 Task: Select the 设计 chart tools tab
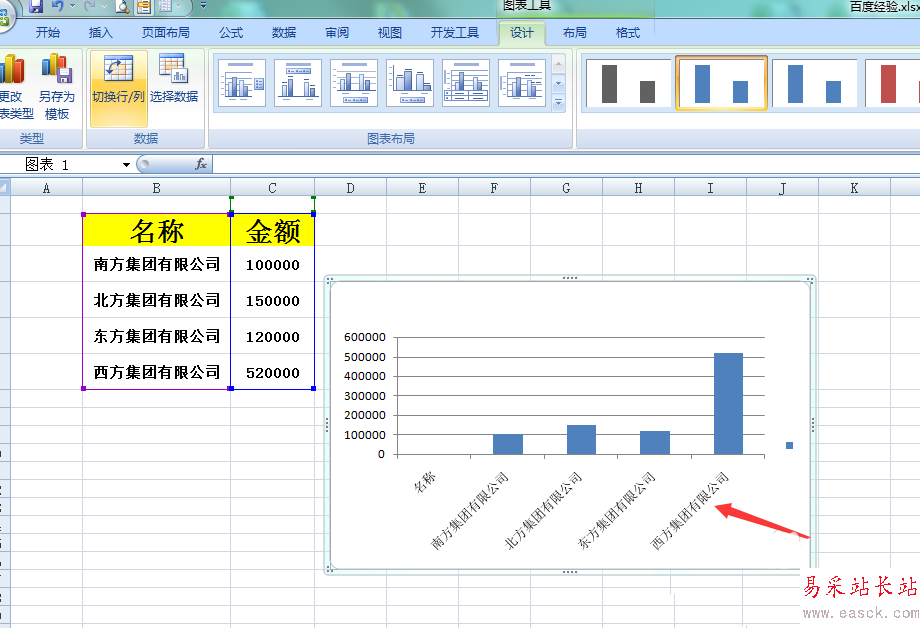pyautogui.click(x=522, y=33)
